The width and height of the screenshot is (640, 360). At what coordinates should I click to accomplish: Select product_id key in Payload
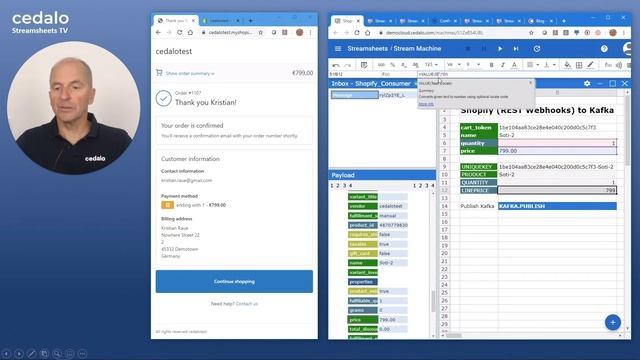tap(363, 225)
